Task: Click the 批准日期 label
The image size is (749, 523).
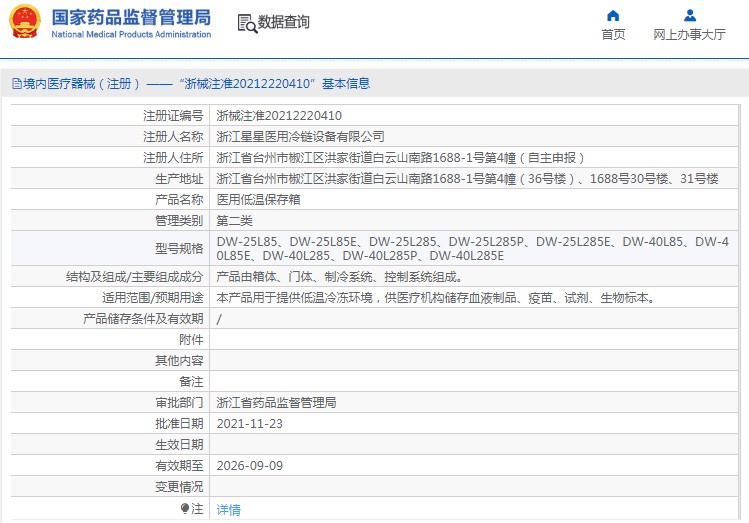Action: [179, 424]
